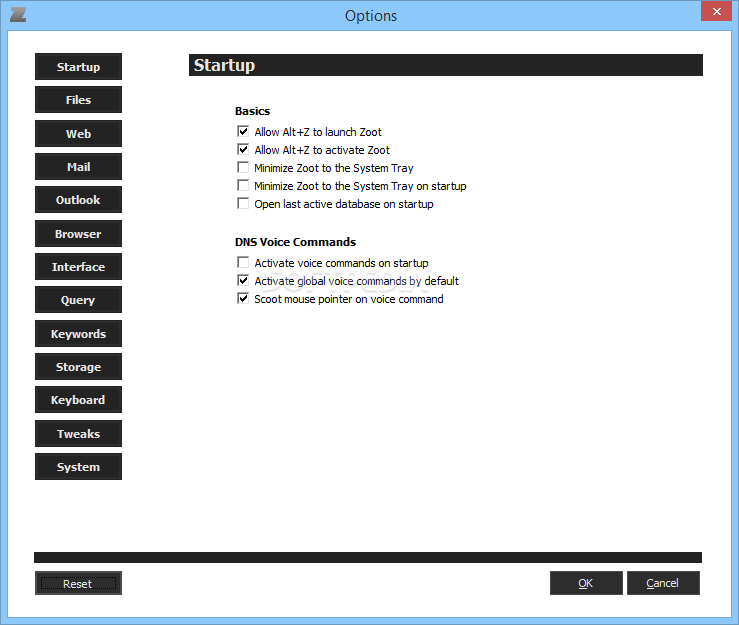Close the Options dialog window
This screenshot has height=625, width=739.
coord(716,11)
